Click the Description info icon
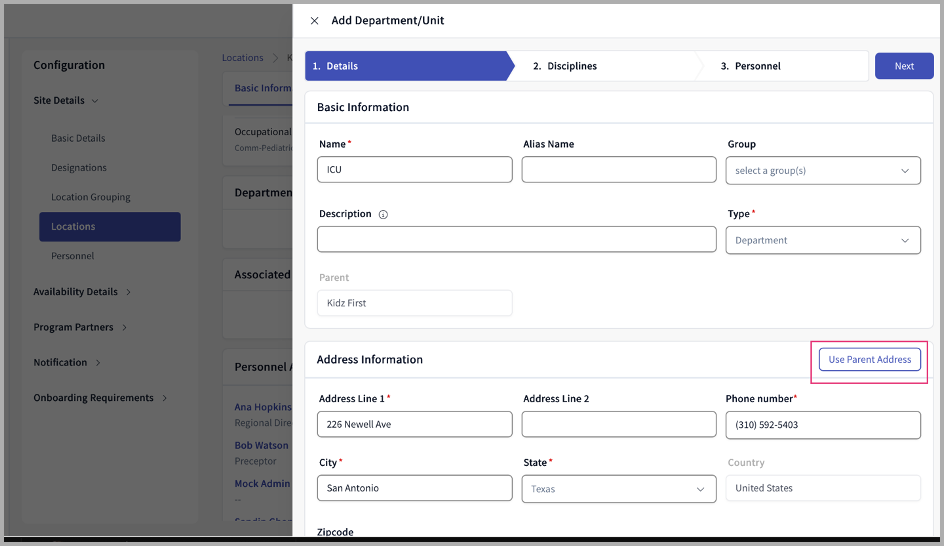The width and height of the screenshot is (944, 546). [x=383, y=214]
